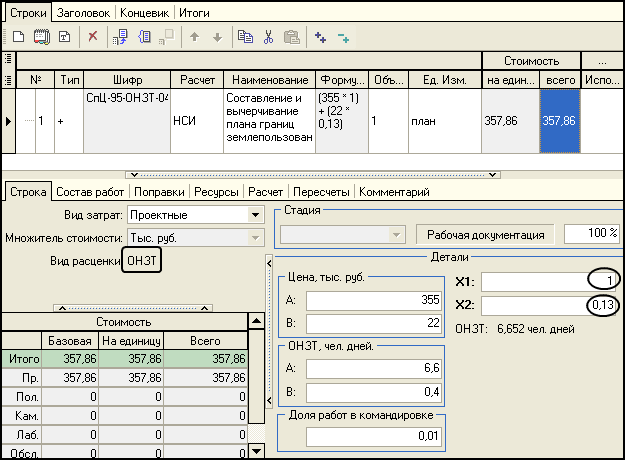625x460 pixels.
Task: Open the Заголовок tab
Action: pos(83,13)
